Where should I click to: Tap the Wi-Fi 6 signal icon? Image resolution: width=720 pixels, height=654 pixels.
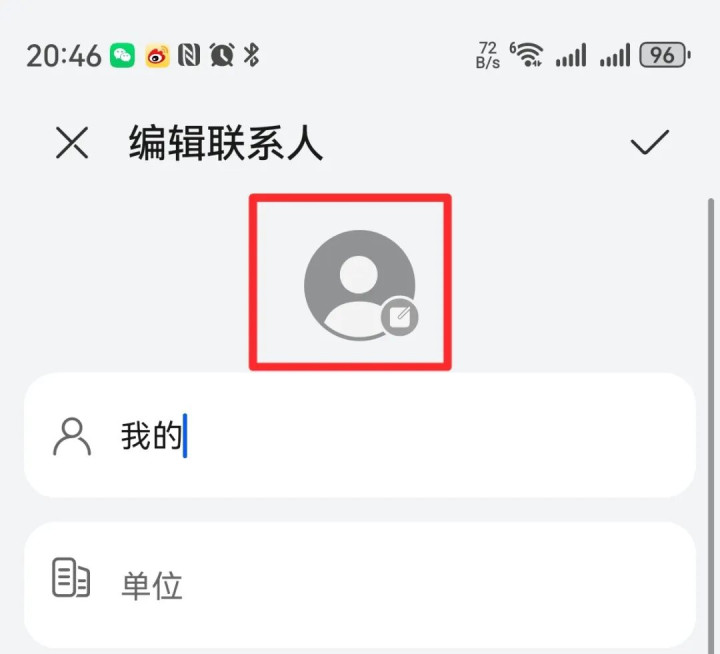pos(527,54)
